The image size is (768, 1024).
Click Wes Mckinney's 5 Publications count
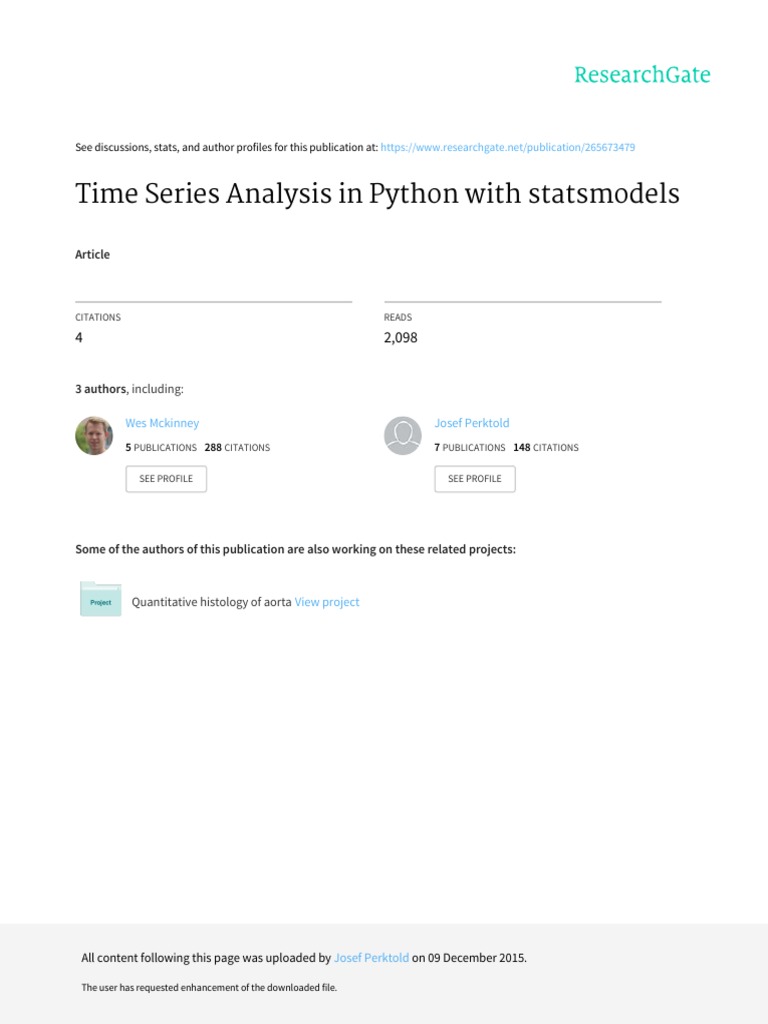coord(161,448)
